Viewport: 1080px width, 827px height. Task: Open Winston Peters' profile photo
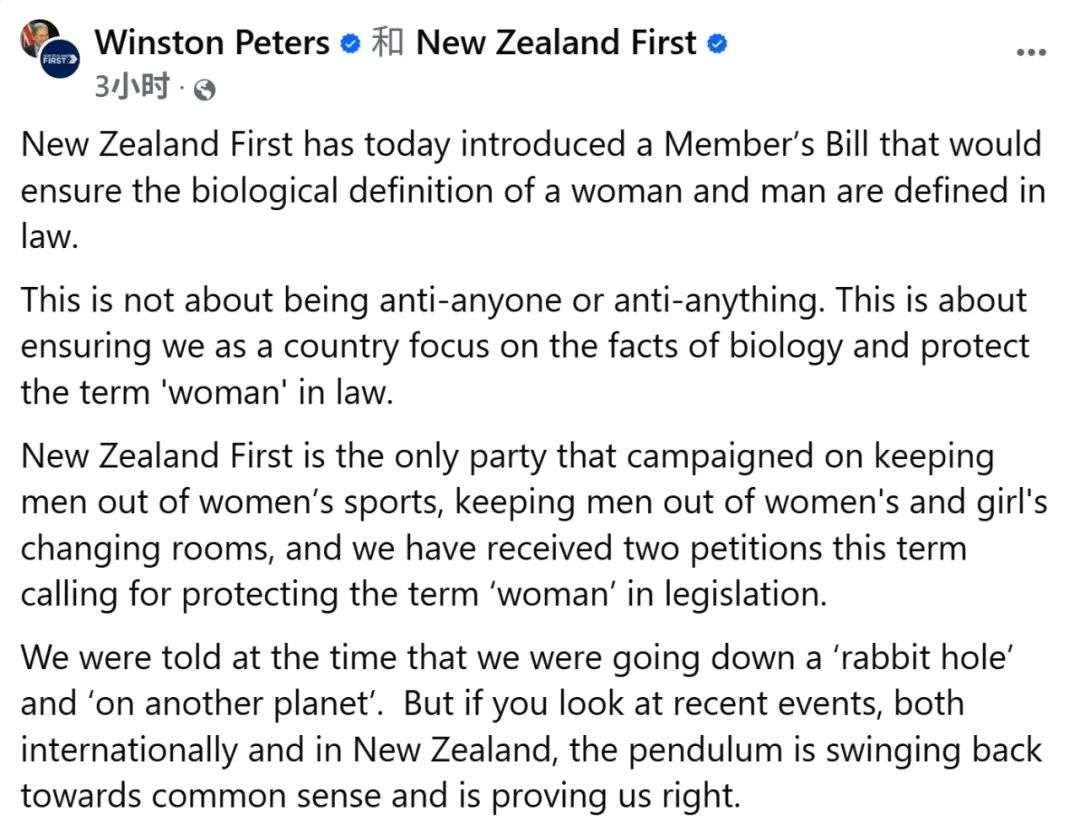pyautogui.click(x=38, y=37)
